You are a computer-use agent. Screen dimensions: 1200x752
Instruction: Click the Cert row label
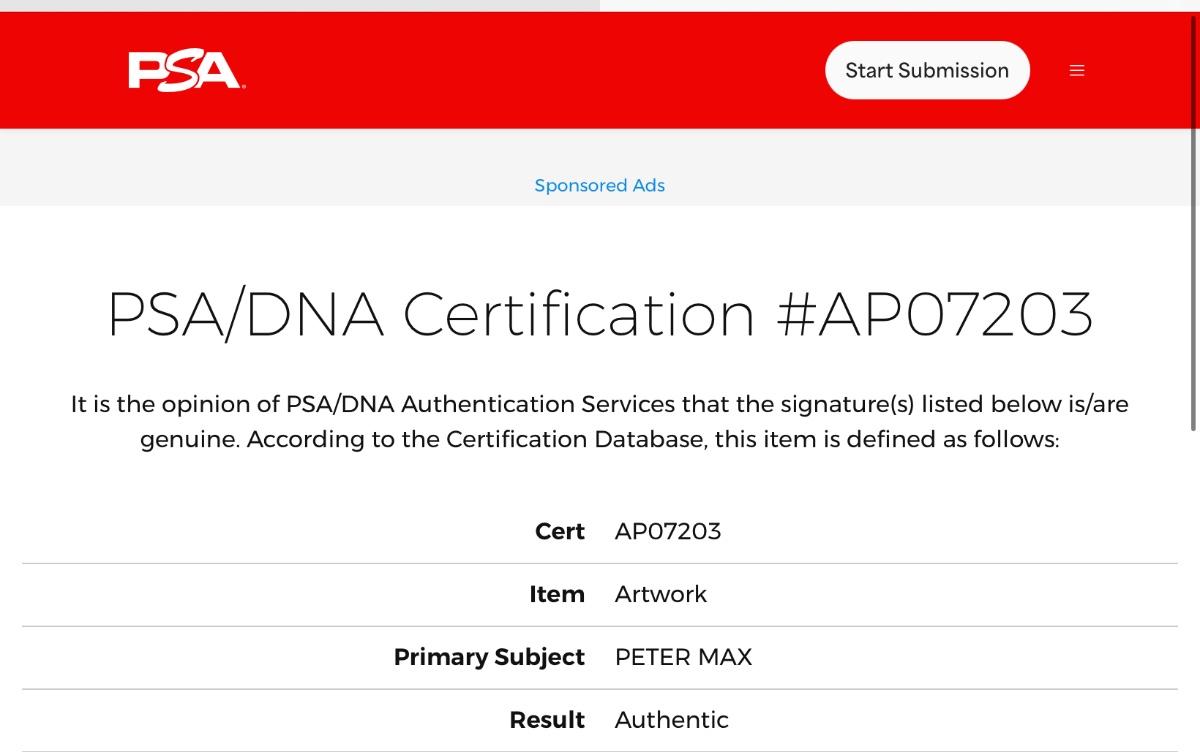560,531
